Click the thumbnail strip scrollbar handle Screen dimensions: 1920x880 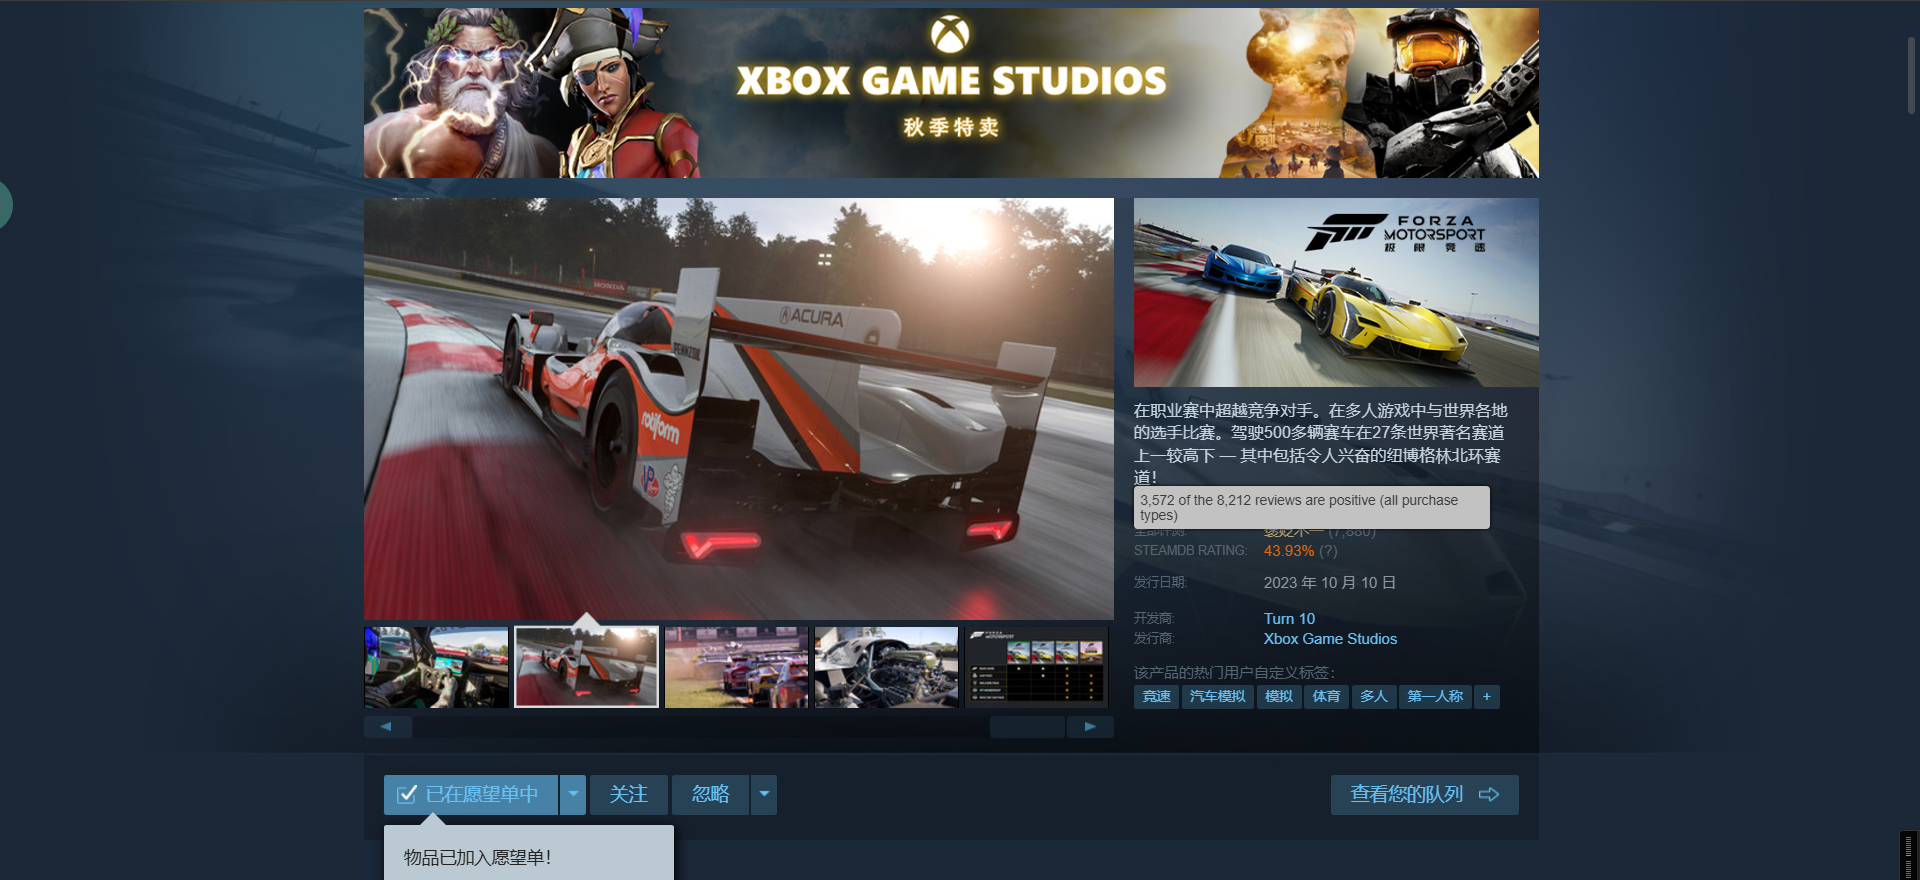[1027, 727]
